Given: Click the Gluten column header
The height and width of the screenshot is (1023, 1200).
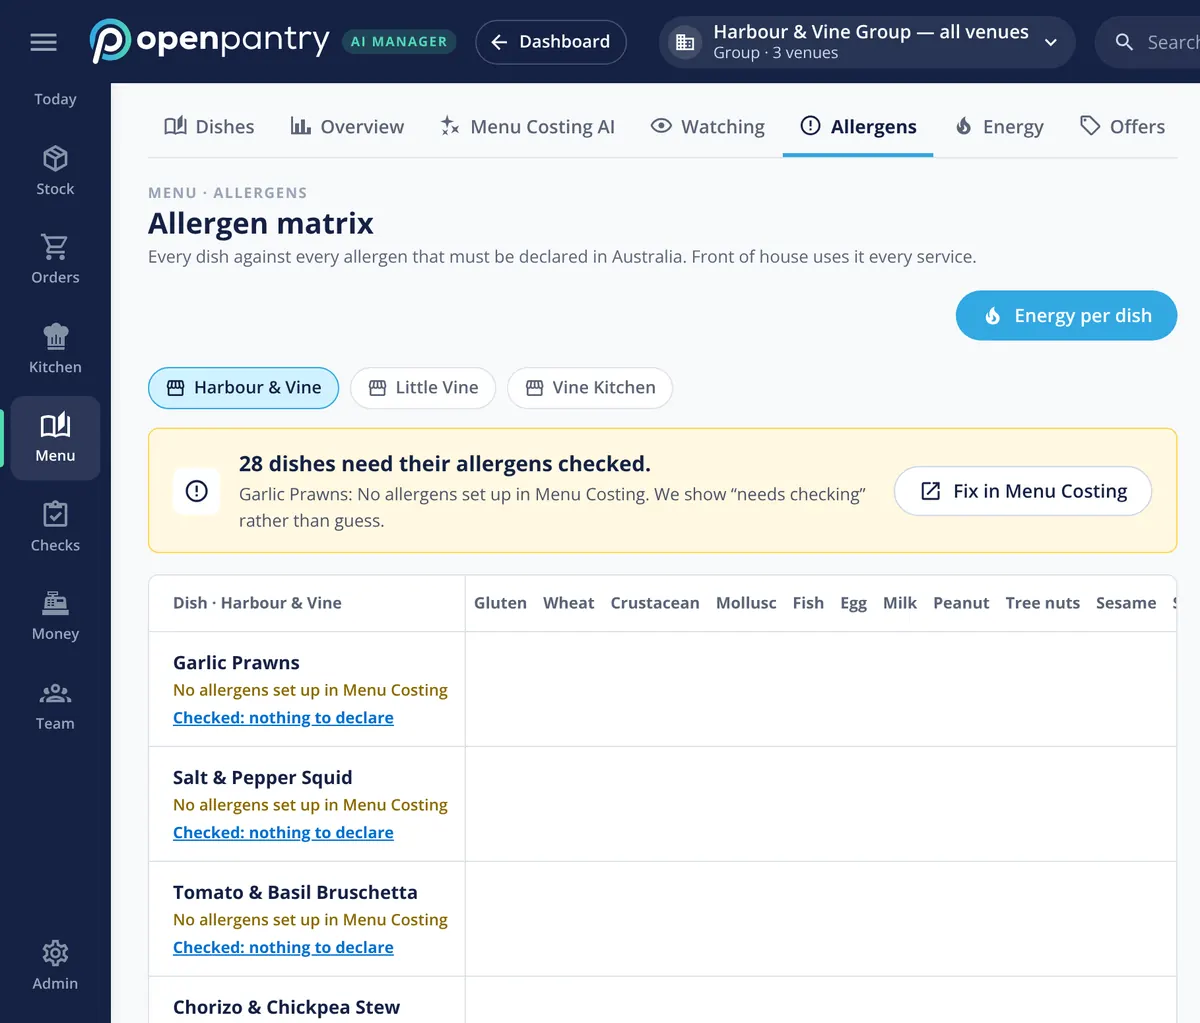Looking at the screenshot, I should 500,603.
